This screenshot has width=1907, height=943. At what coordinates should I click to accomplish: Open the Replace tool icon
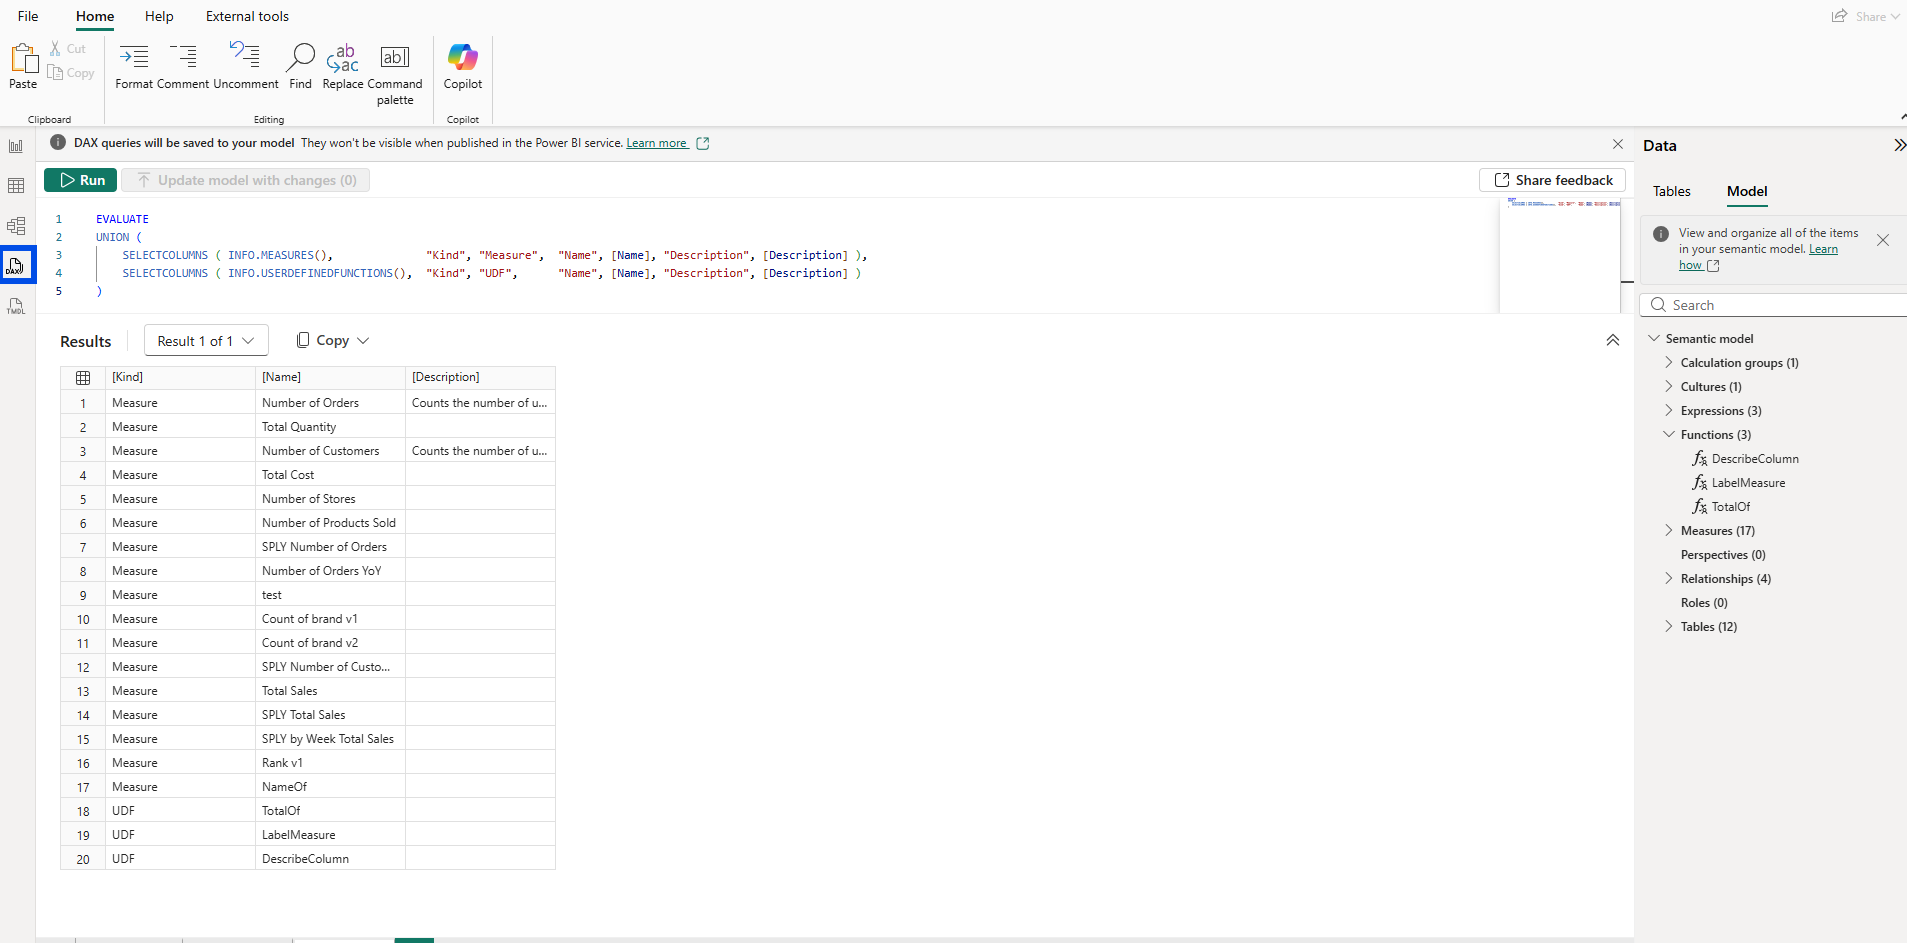[343, 57]
